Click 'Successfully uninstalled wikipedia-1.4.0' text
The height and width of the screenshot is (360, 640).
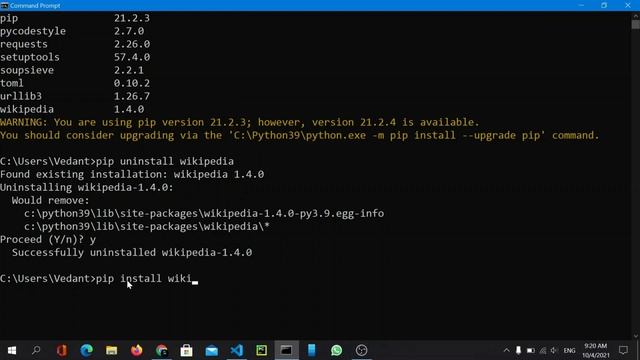132,252
